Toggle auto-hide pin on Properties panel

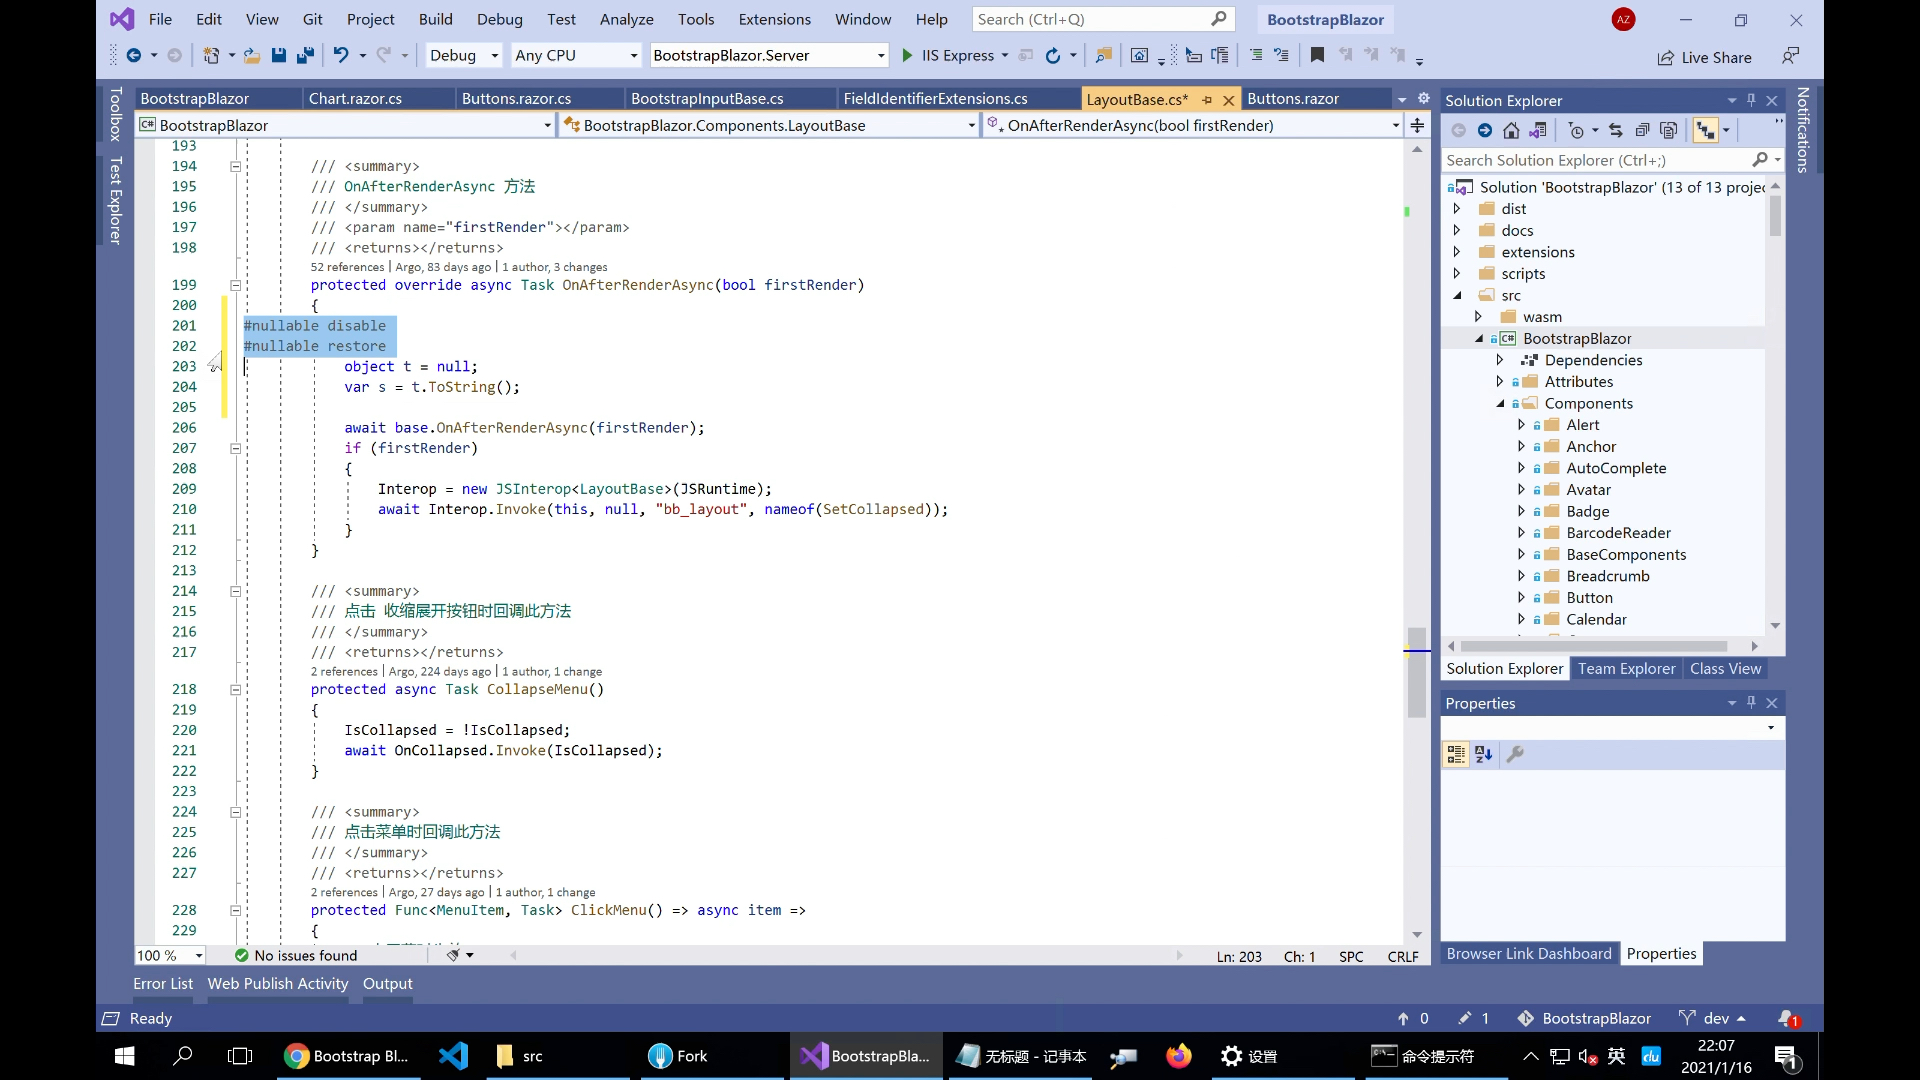pyautogui.click(x=1751, y=703)
